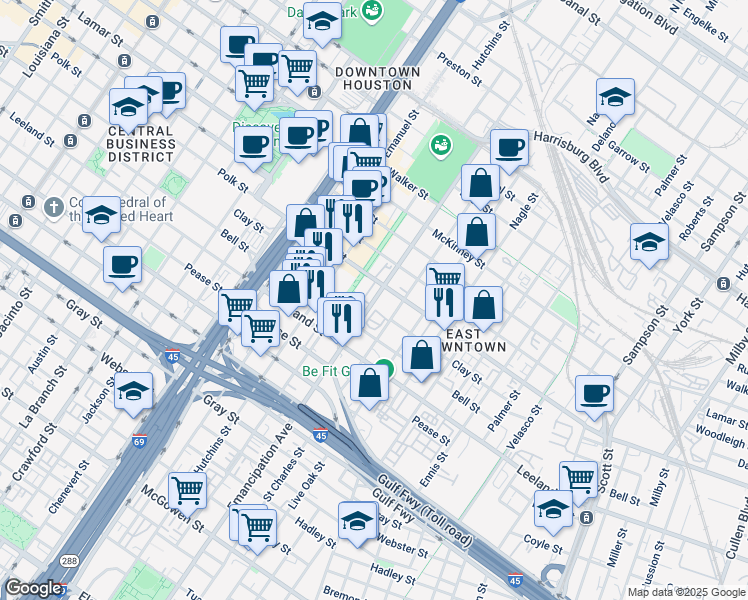
Task: Select the 'Coyle St' street label
Action: (x=543, y=544)
